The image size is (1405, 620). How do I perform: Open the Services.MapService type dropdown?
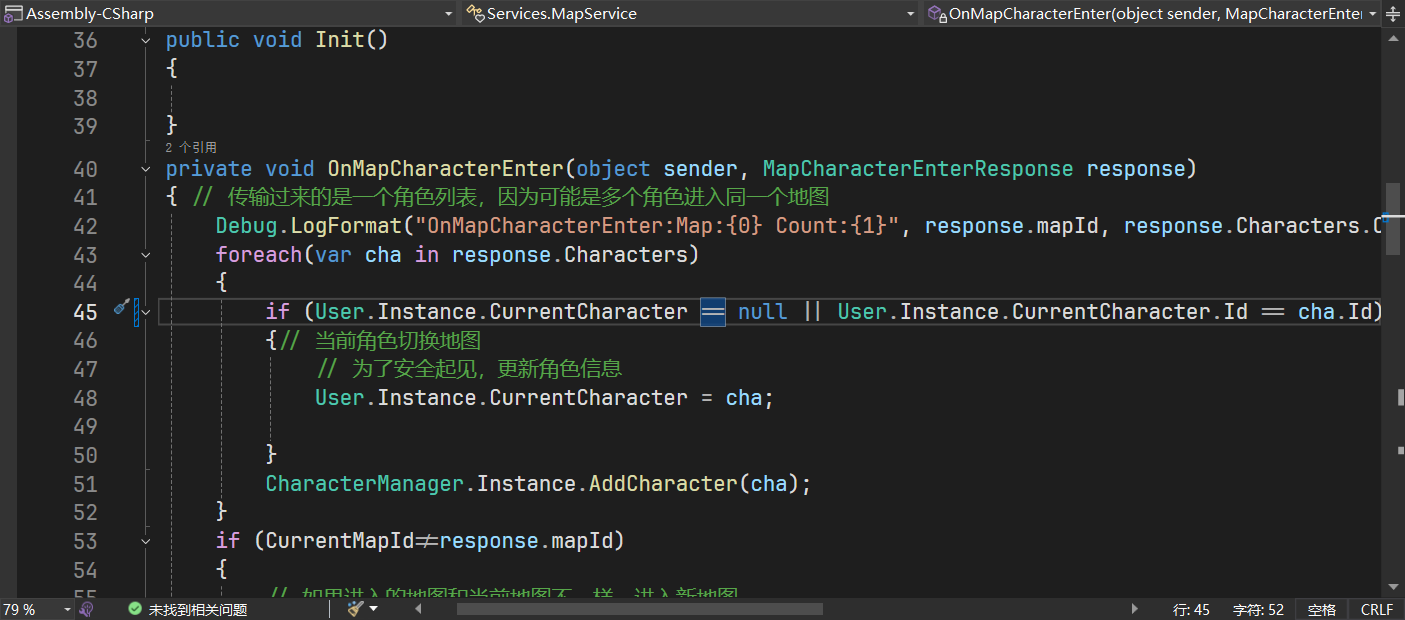tap(910, 14)
